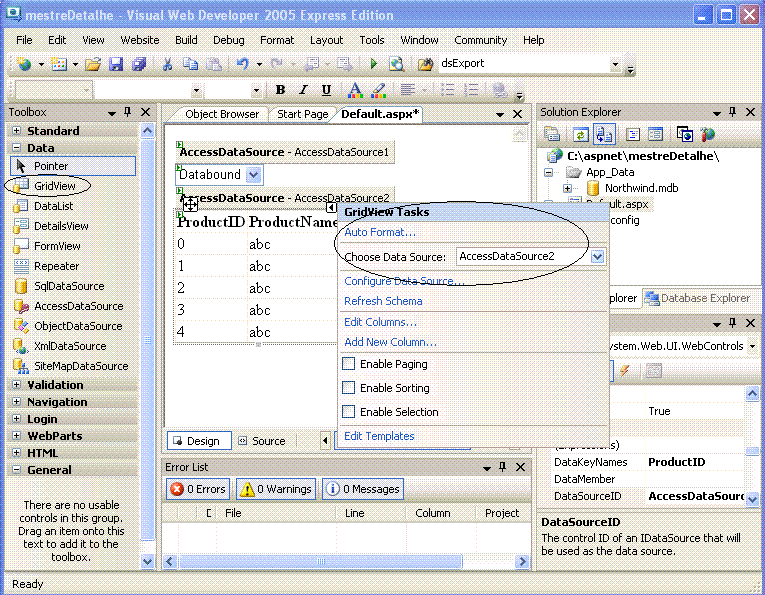Cut selection with the scissors icon
Image resolution: width=765 pixels, height=595 pixels.
click(167, 64)
